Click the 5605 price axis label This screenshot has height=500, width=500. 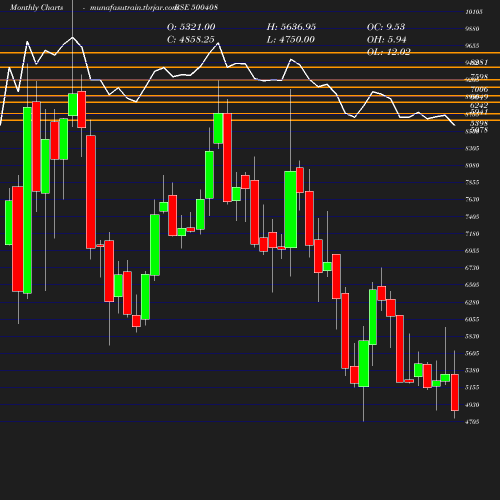tap(472, 353)
